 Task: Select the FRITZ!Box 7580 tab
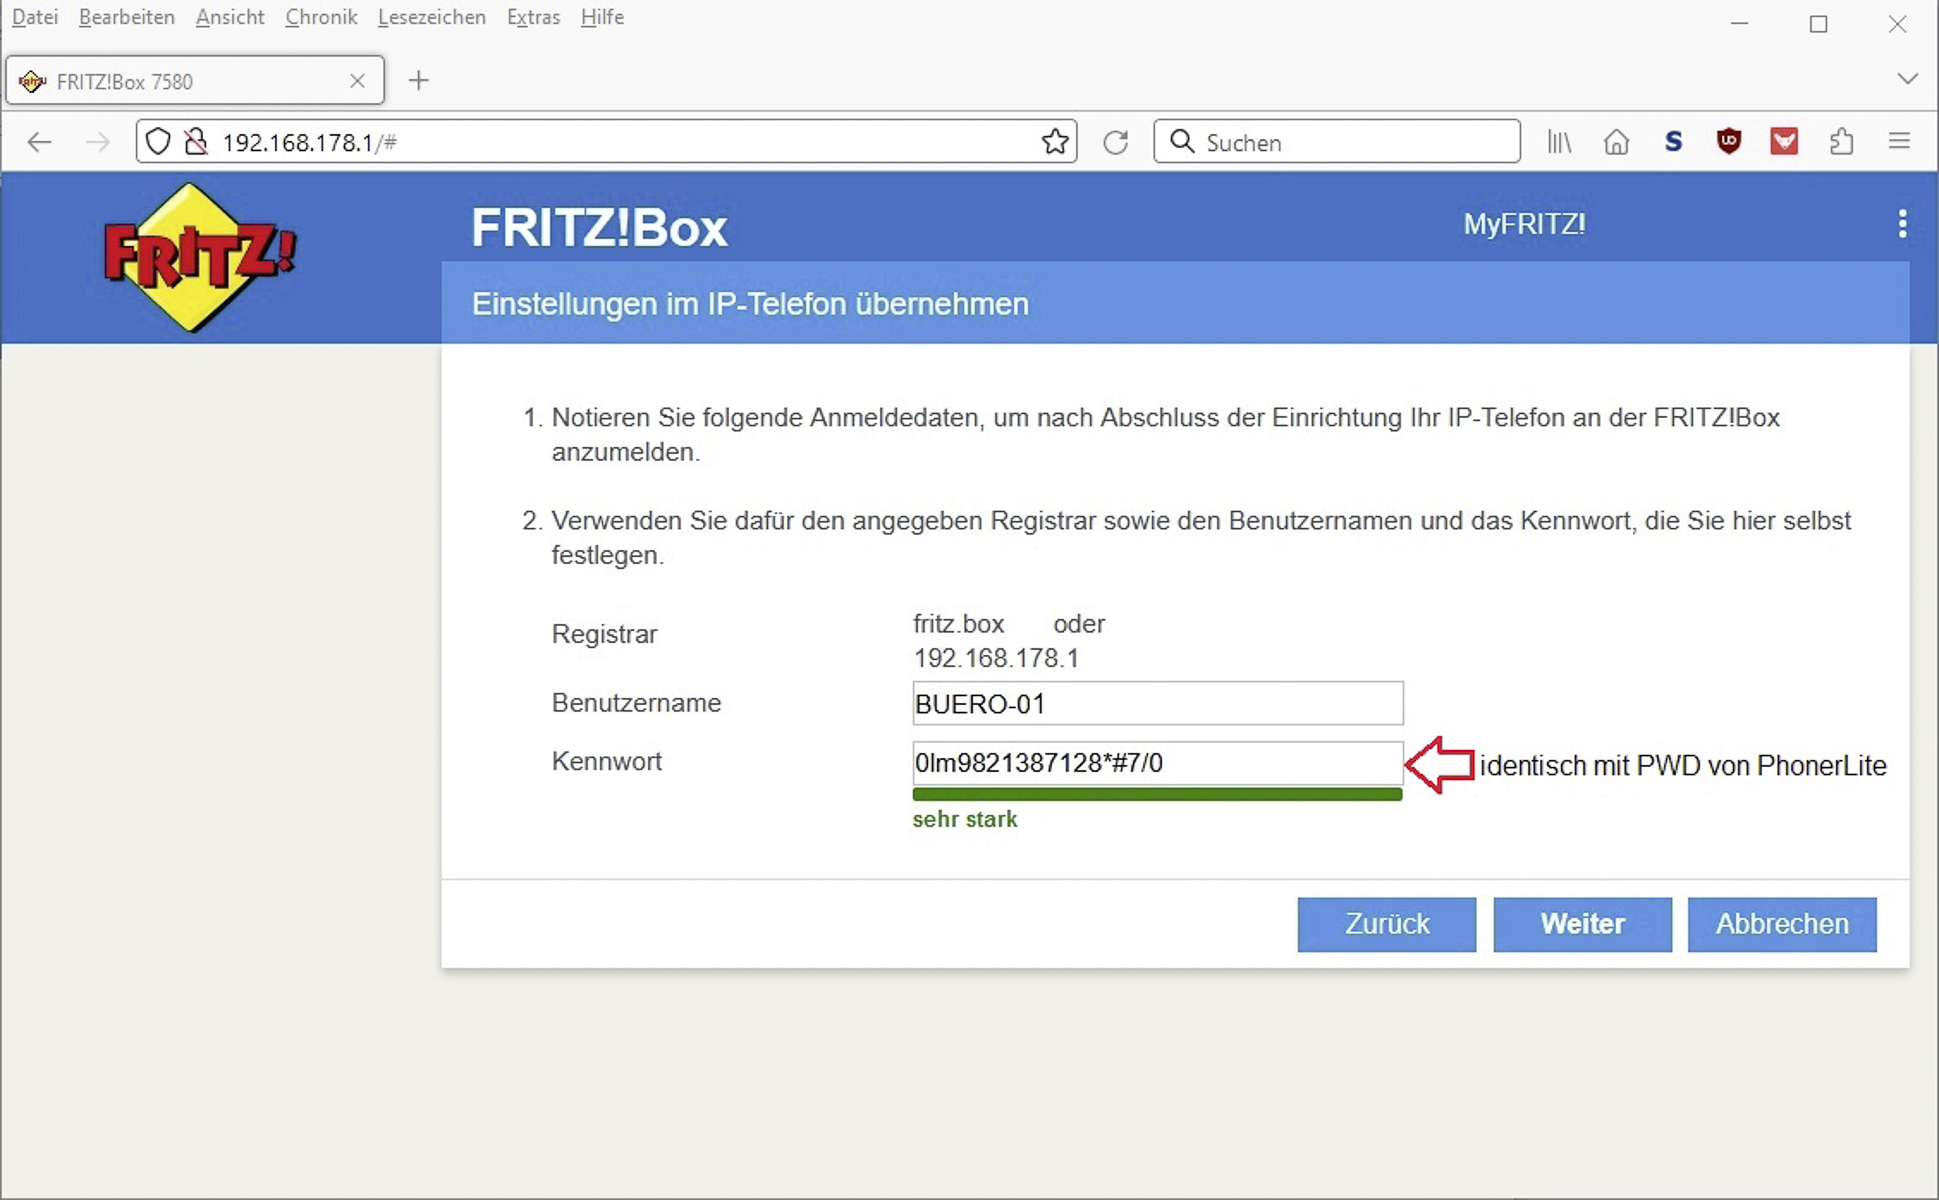click(195, 81)
